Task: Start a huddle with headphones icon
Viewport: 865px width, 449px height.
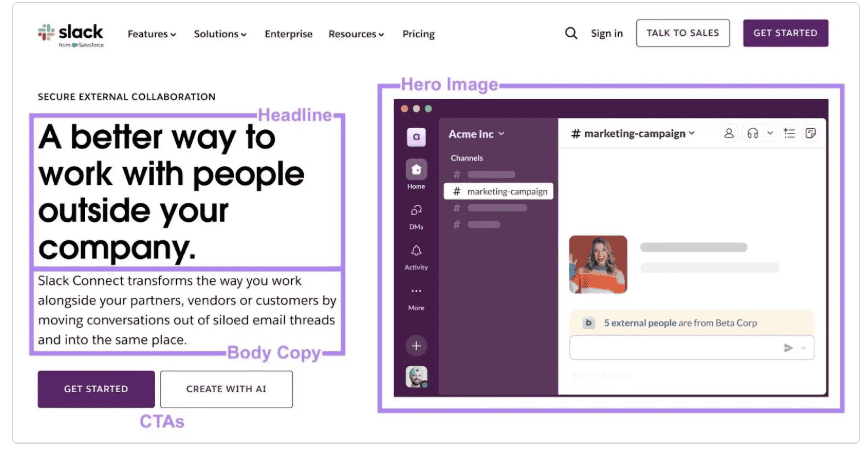Action: [752, 133]
